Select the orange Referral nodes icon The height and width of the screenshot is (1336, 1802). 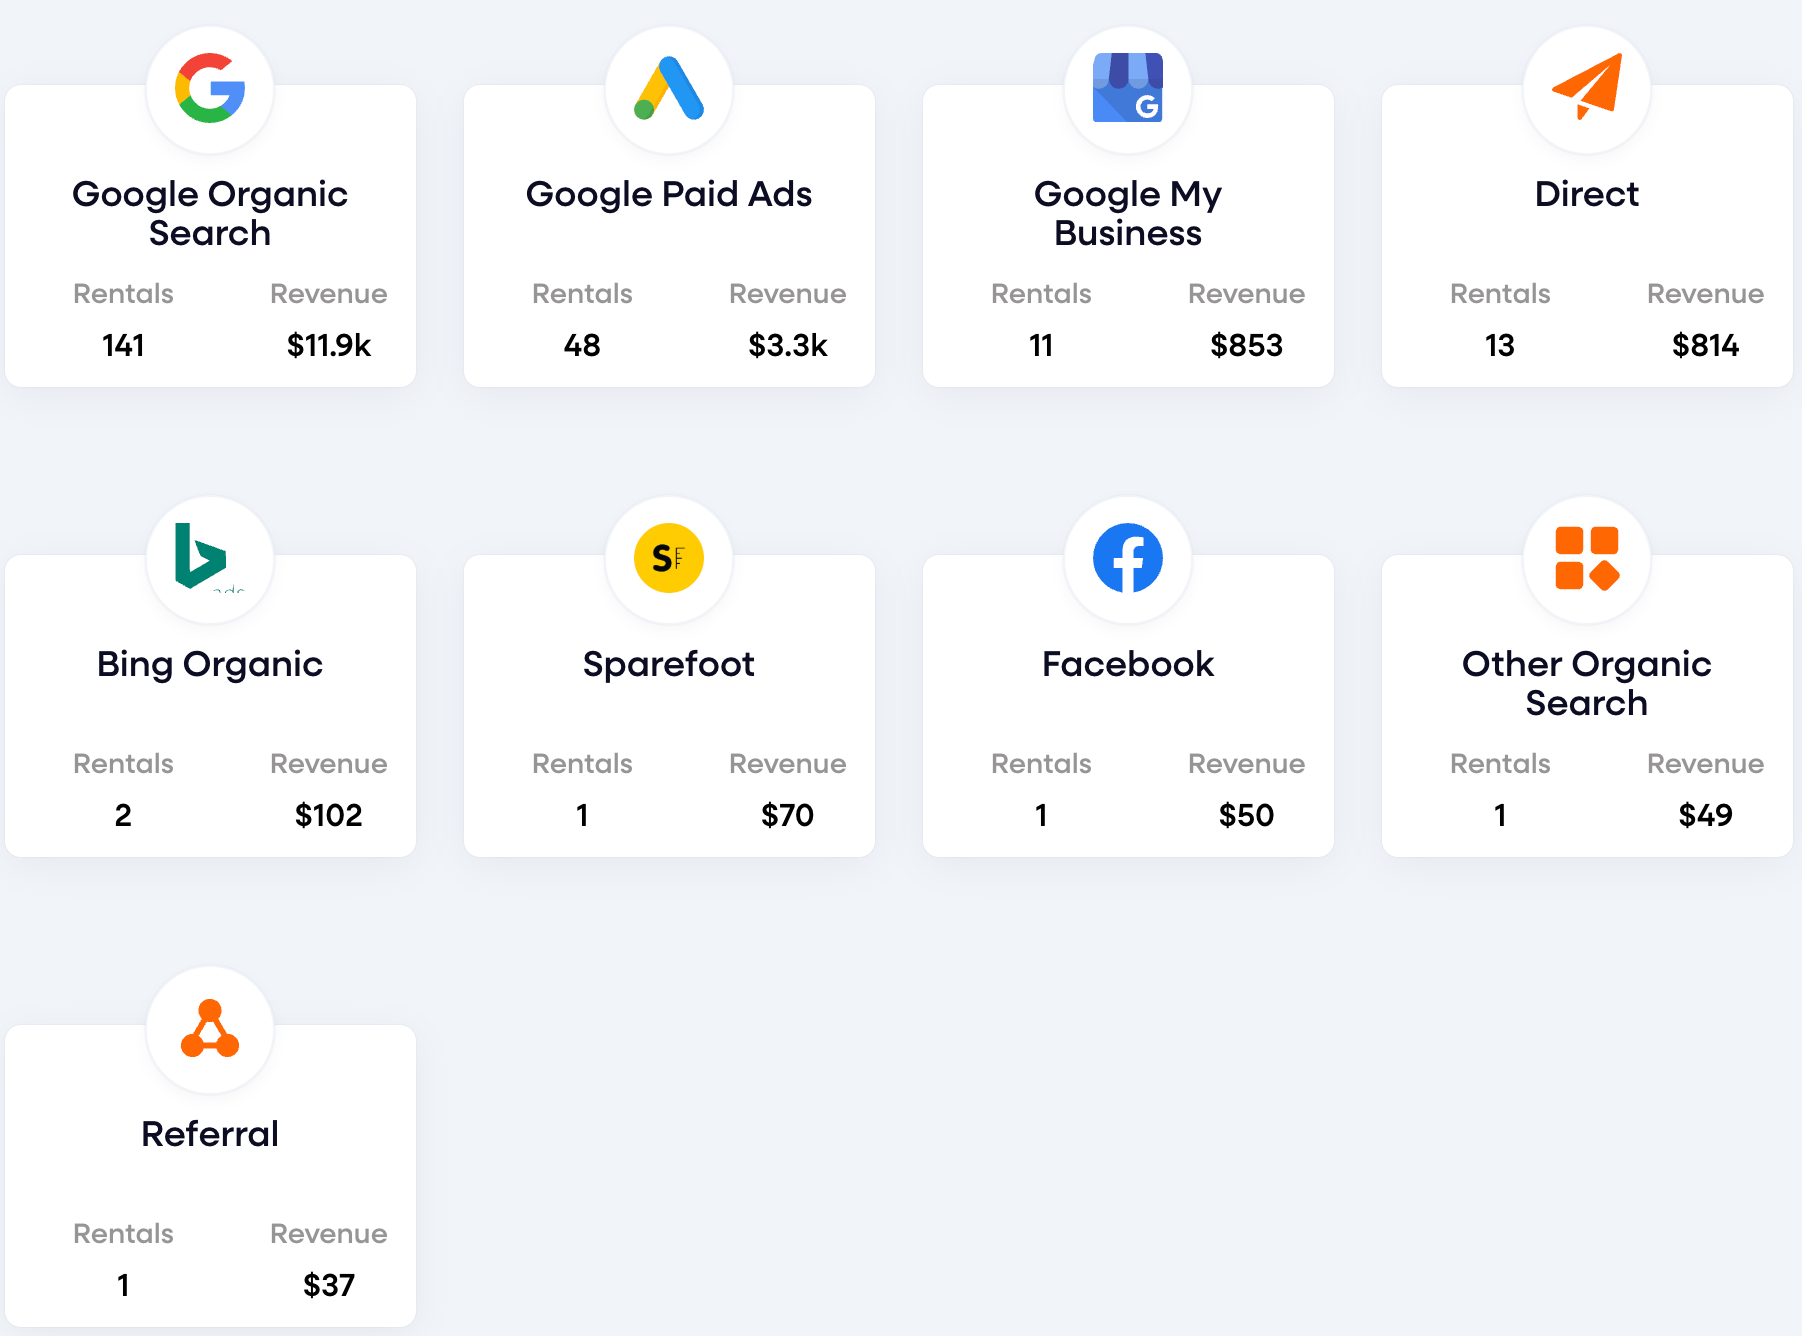(x=210, y=1029)
